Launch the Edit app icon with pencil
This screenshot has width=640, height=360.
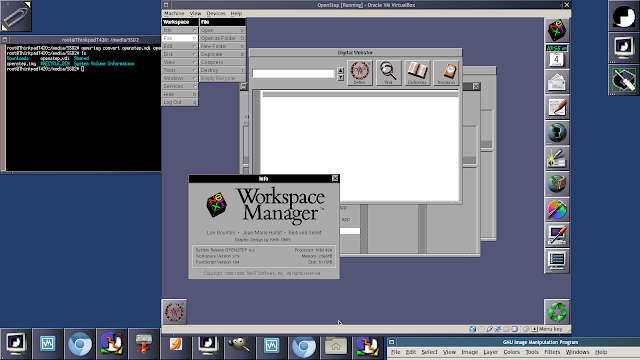[557, 107]
